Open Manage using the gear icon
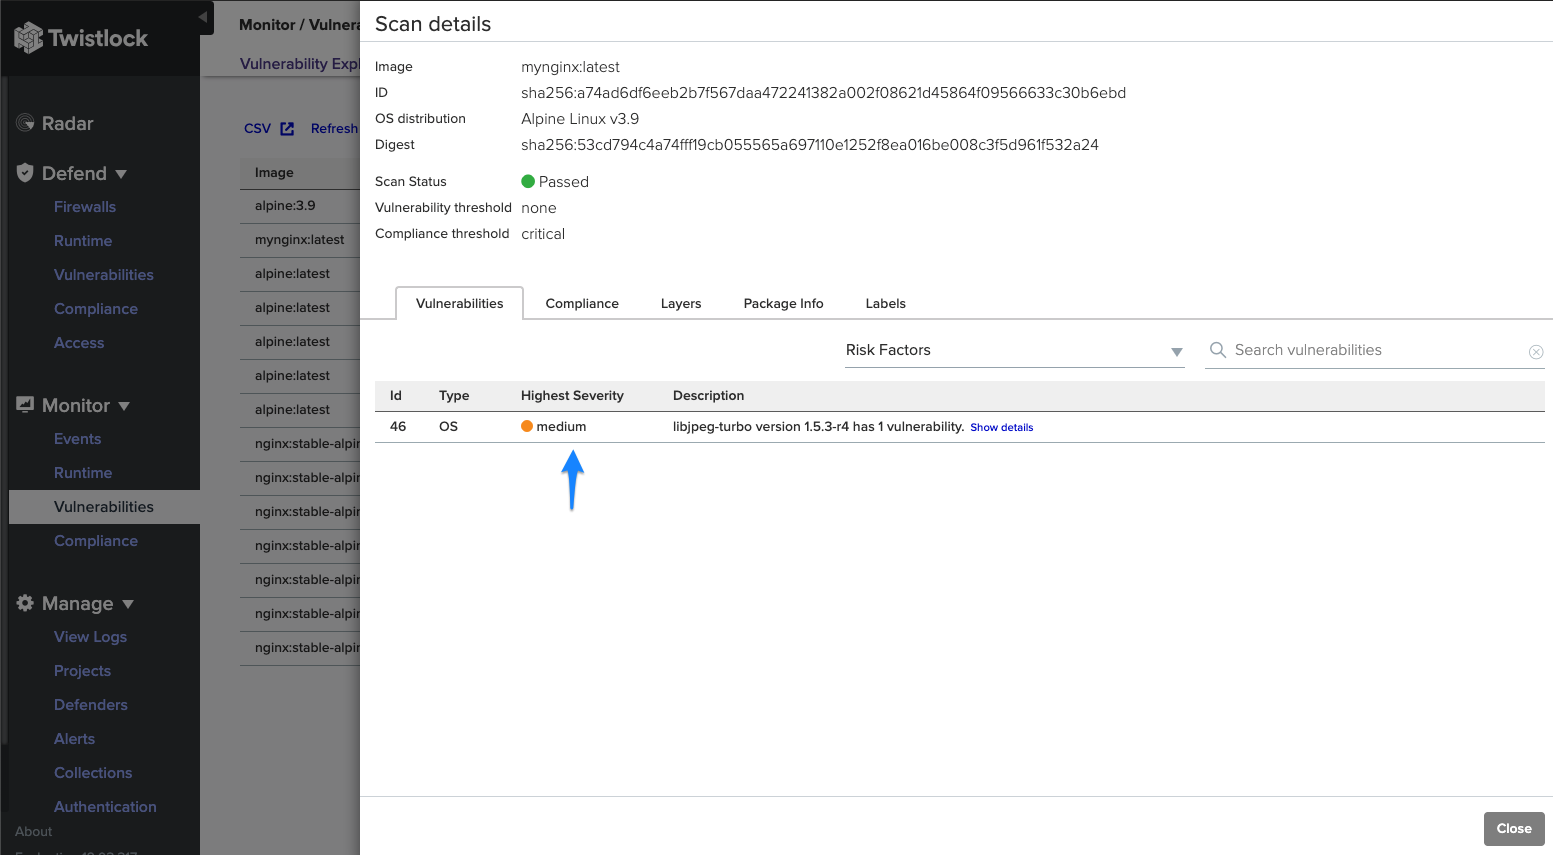The height and width of the screenshot is (855, 1553). [x=24, y=602]
